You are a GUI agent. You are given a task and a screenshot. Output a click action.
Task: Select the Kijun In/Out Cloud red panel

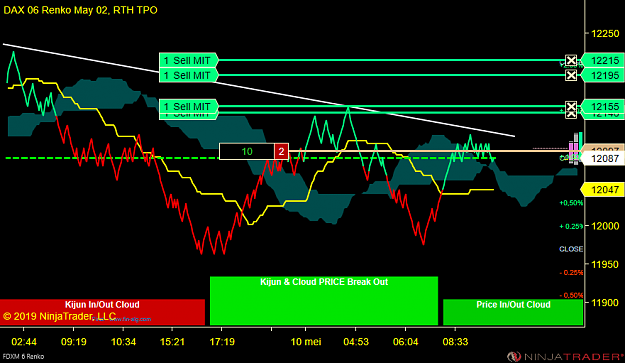102,312
